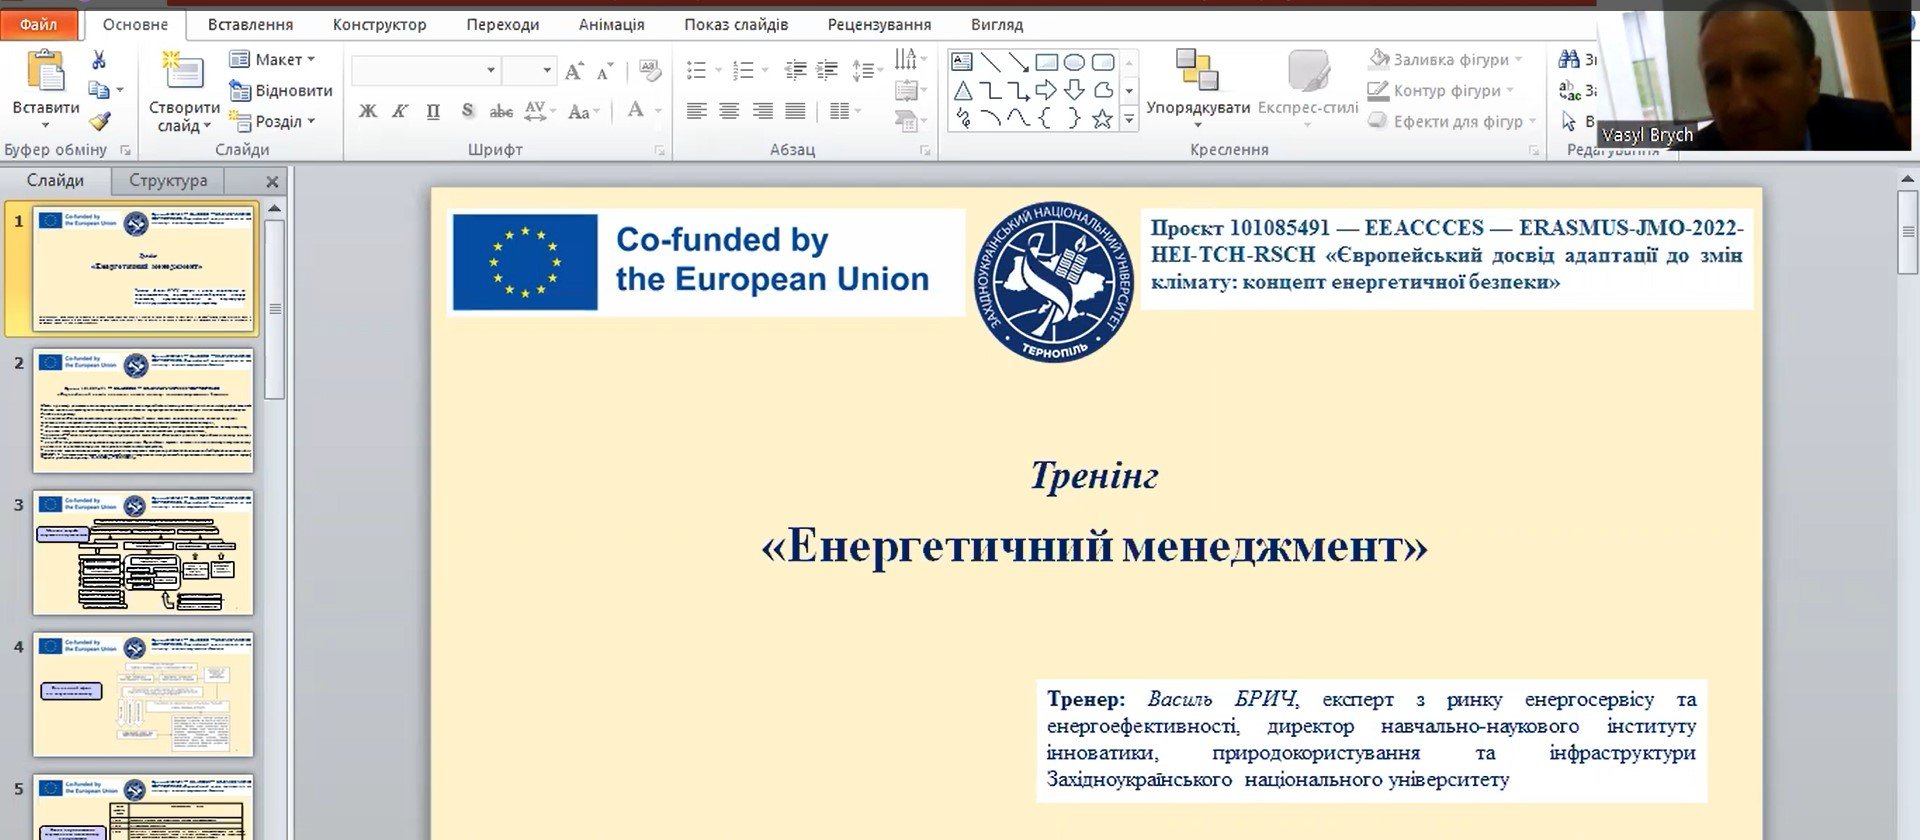Toggle strikethrough (abc) formatting
The width and height of the screenshot is (1920, 840).
[x=501, y=111]
